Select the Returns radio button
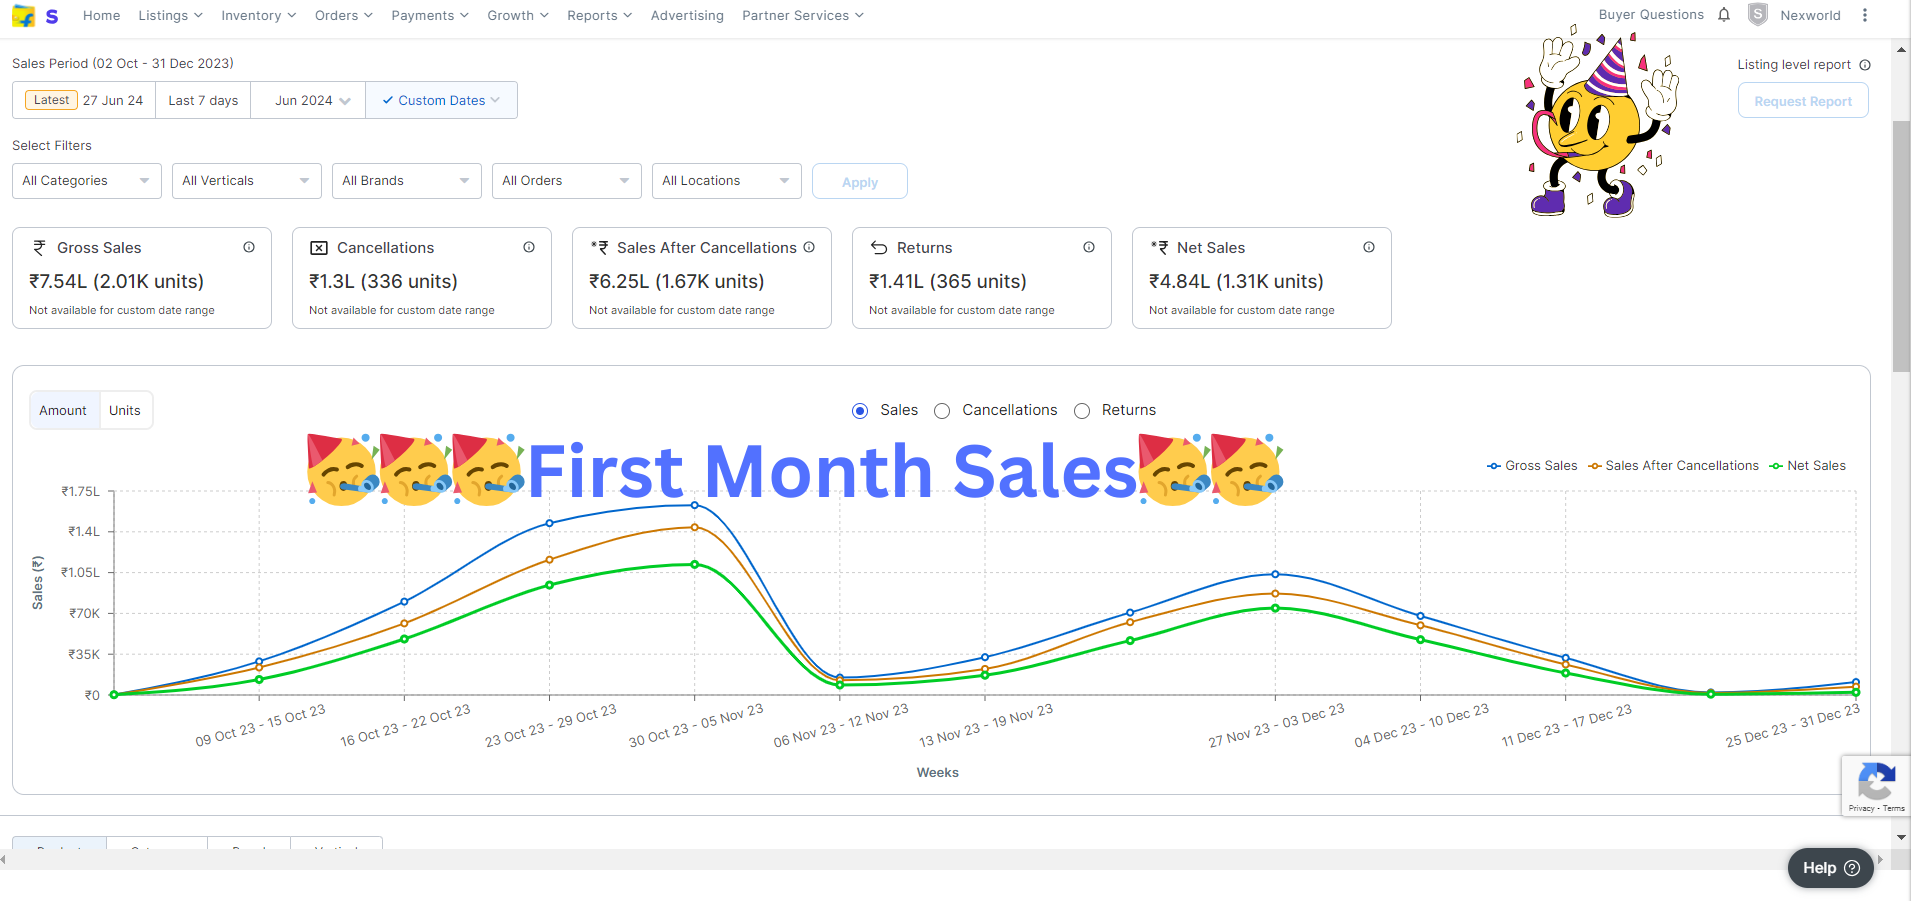The height and width of the screenshot is (901, 1911). pos(1082,411)
